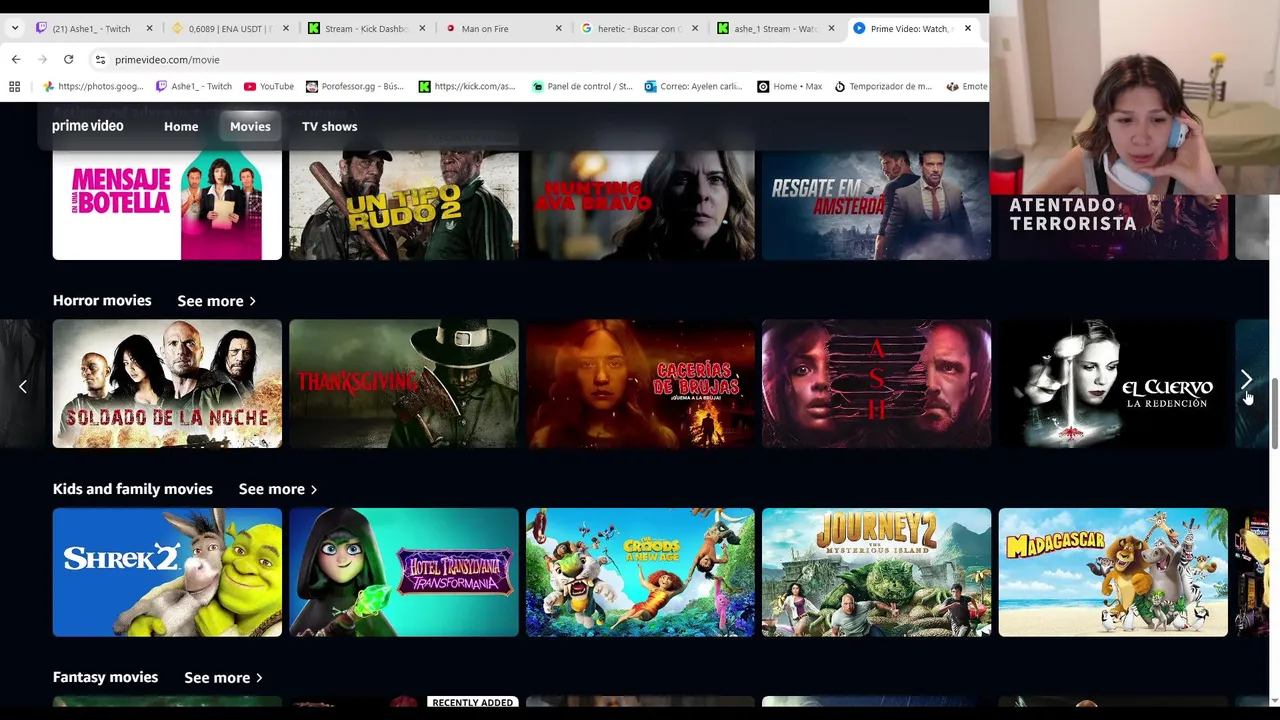Switch to the Man on Fire tab
The width and height of the screenshot is (1280, 720).
pyautogui.click(x=502, y=28)
